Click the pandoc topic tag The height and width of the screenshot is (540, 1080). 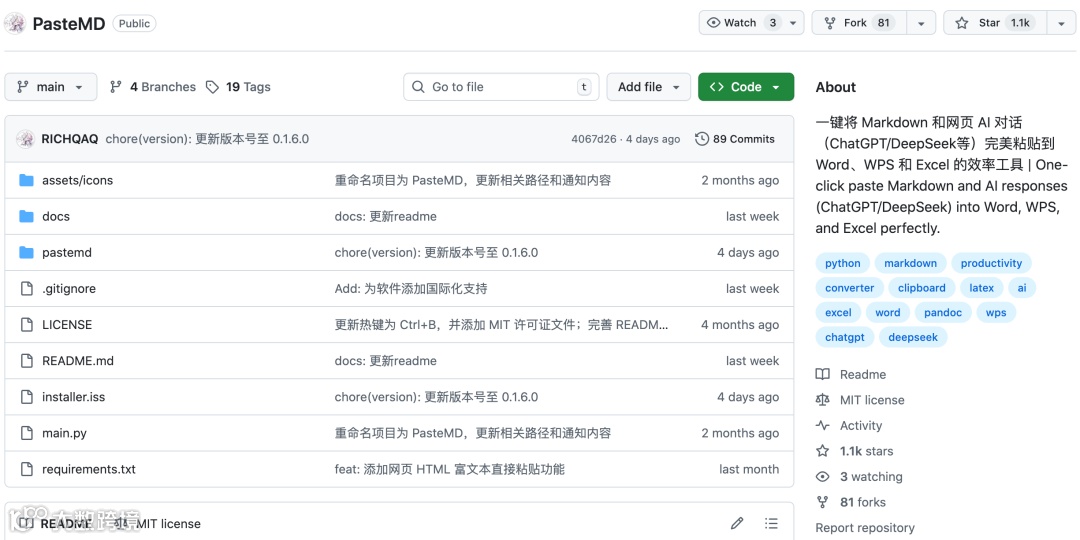click(943, 313)
